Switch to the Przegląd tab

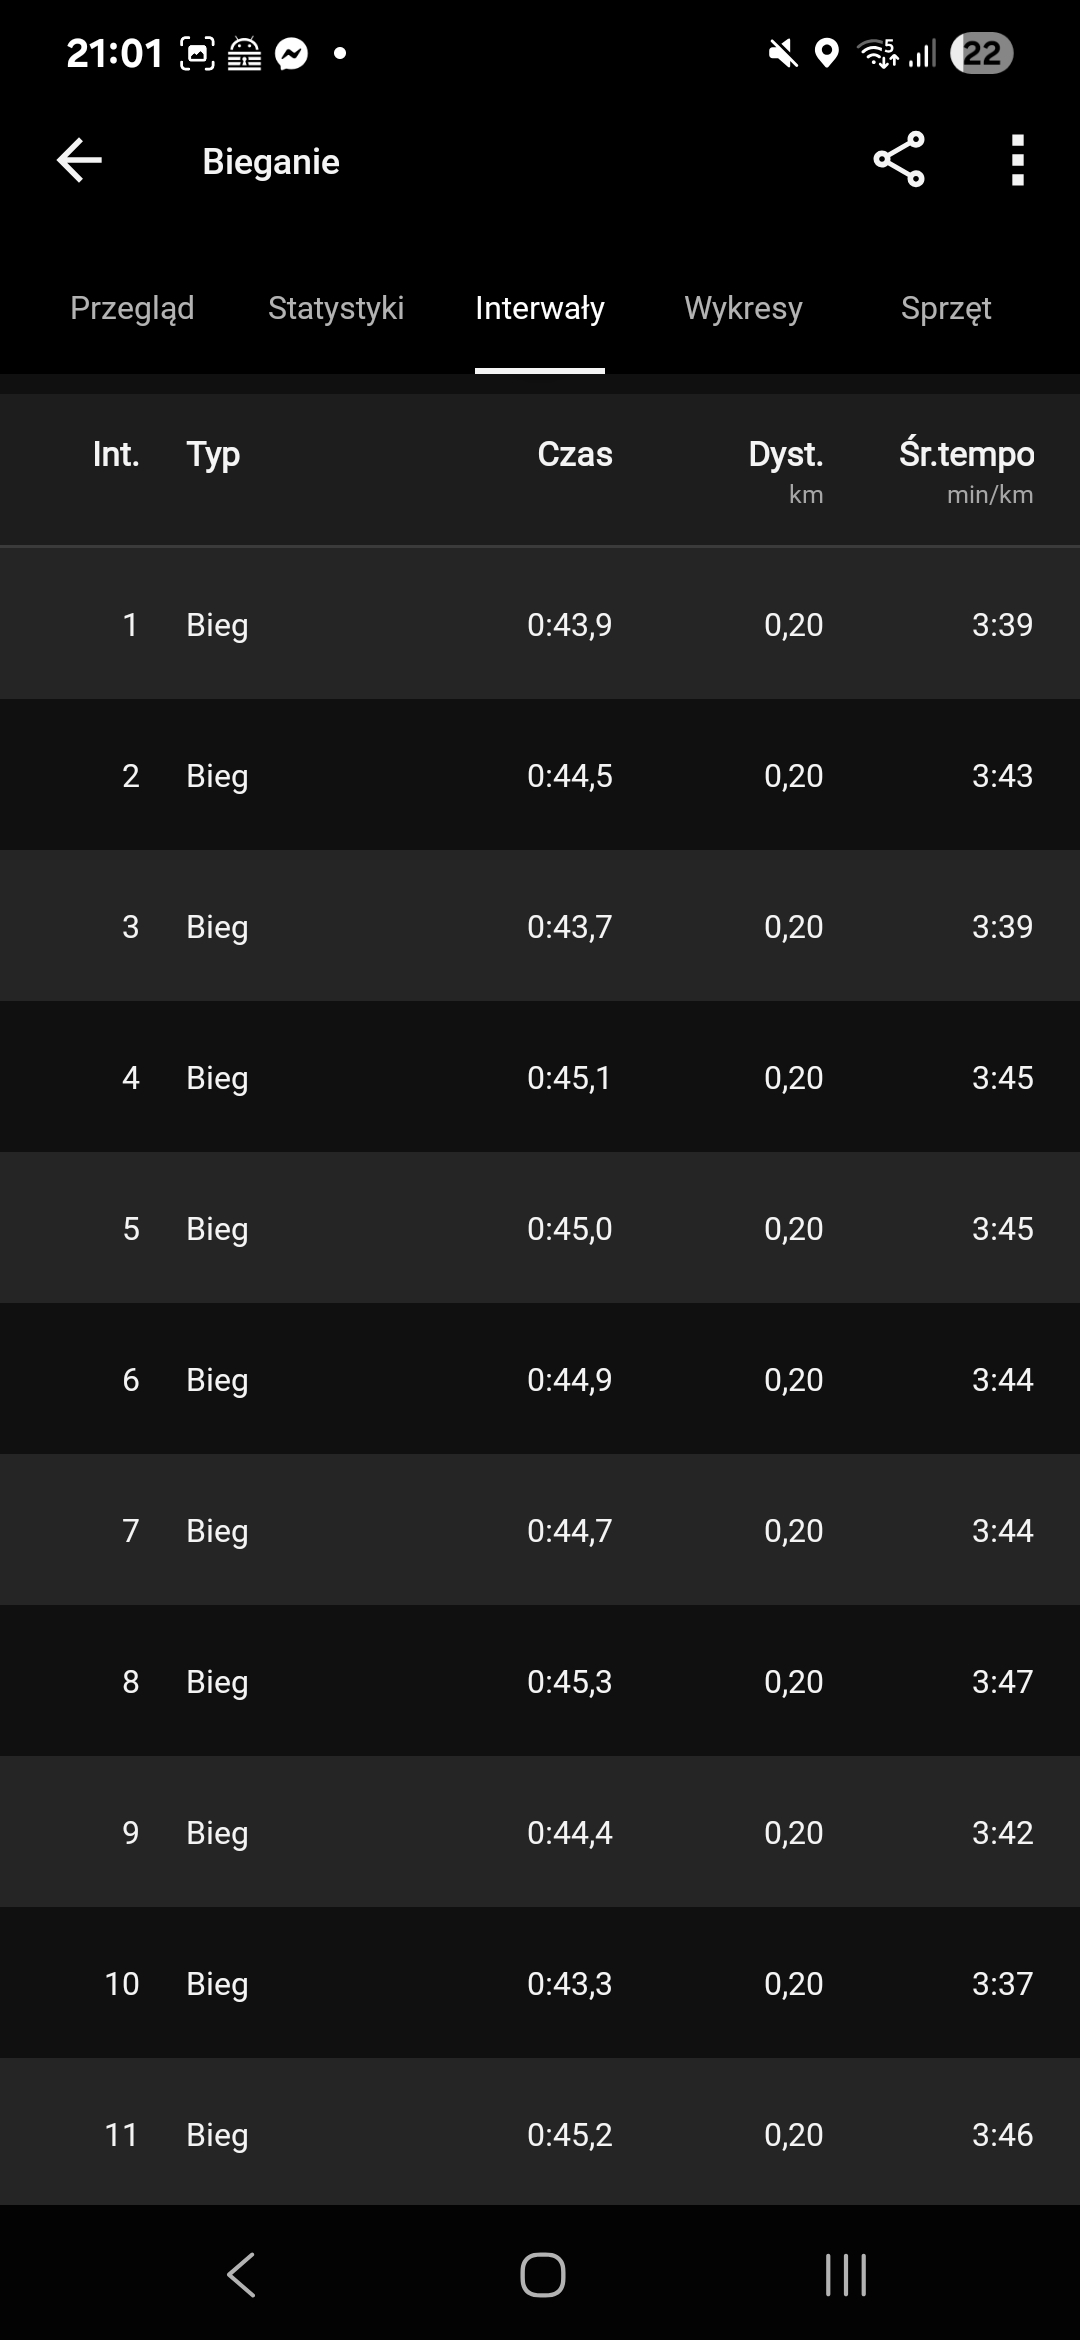pyautogui.click(x=132, y=308)
